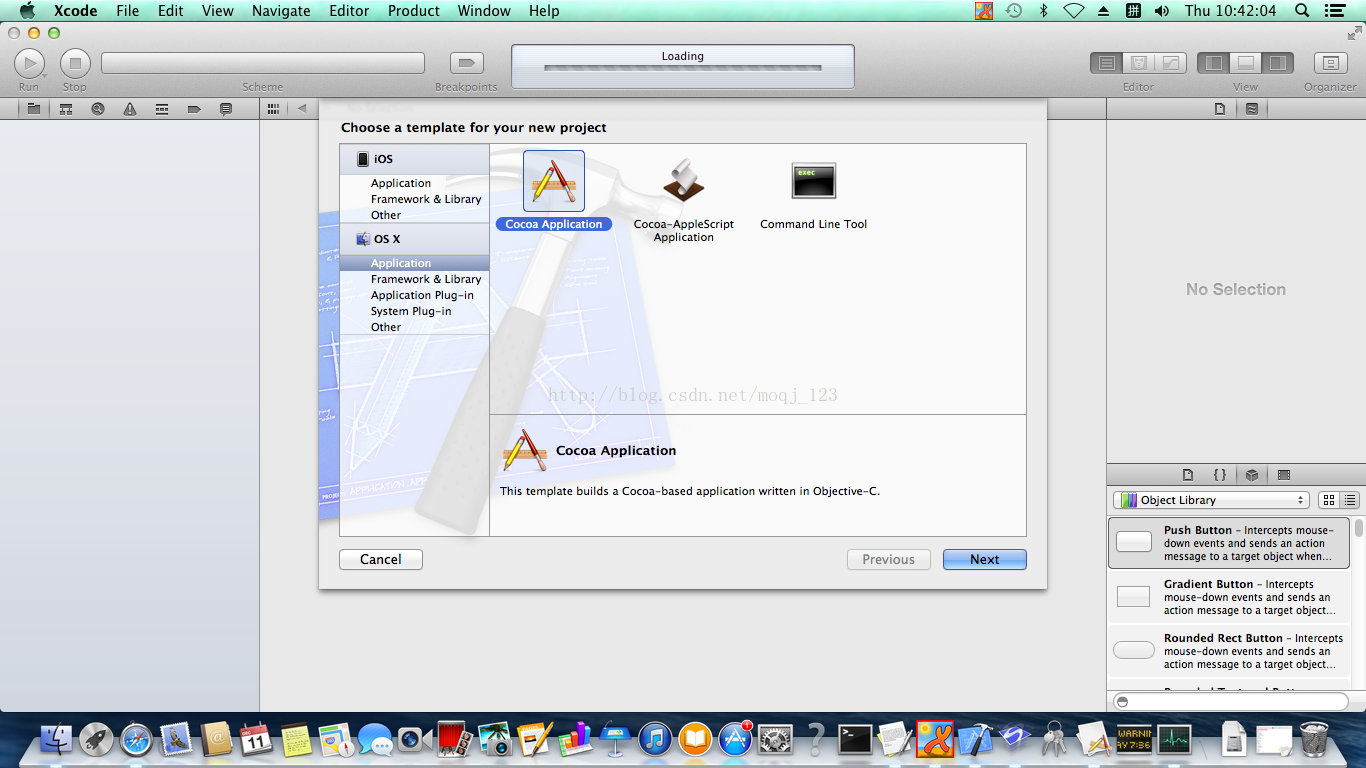Viewport: 1366px width, 768px height.
Task: Open the Navigate menu
Action: (x=281, y=10)
